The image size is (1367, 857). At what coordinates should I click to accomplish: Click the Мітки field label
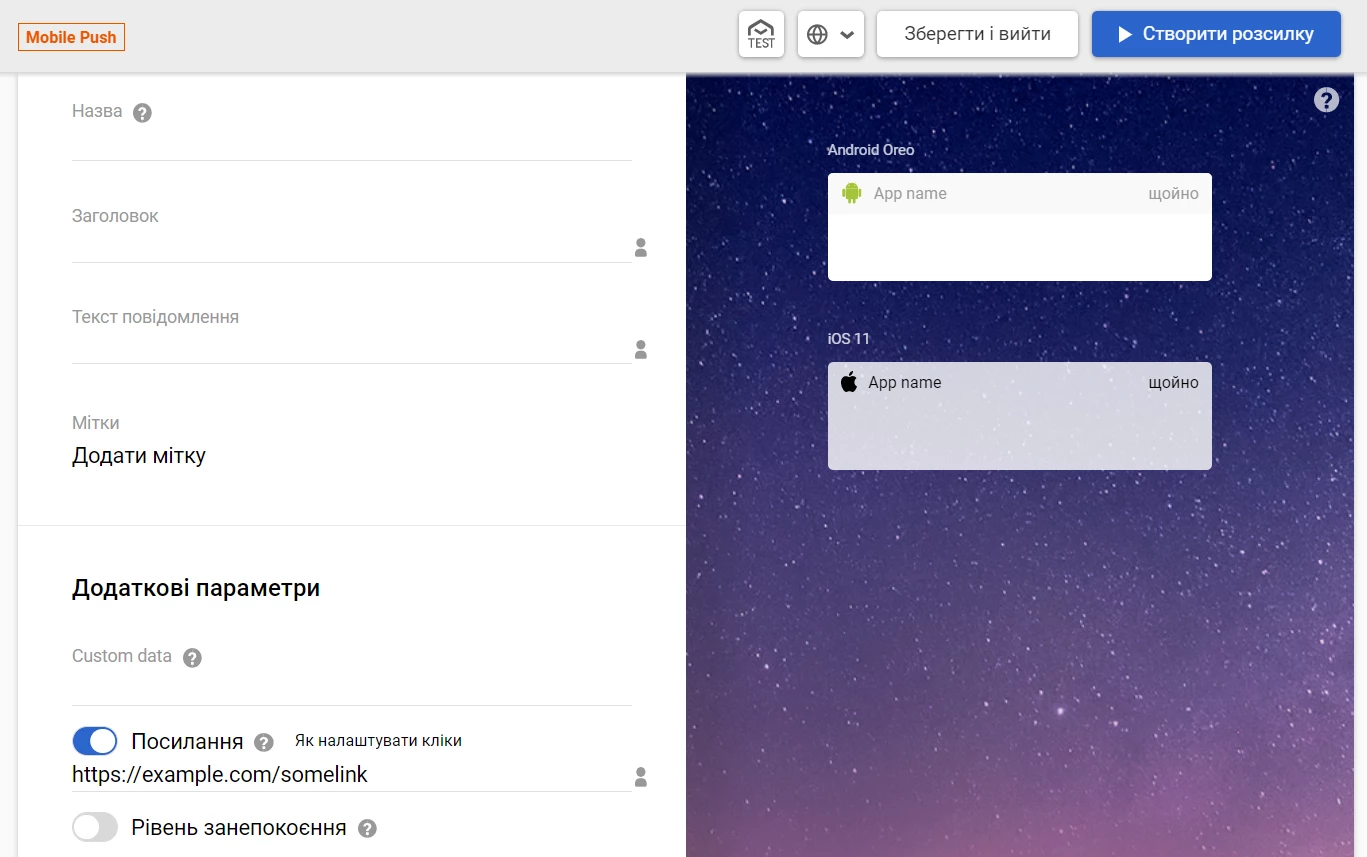96,423
